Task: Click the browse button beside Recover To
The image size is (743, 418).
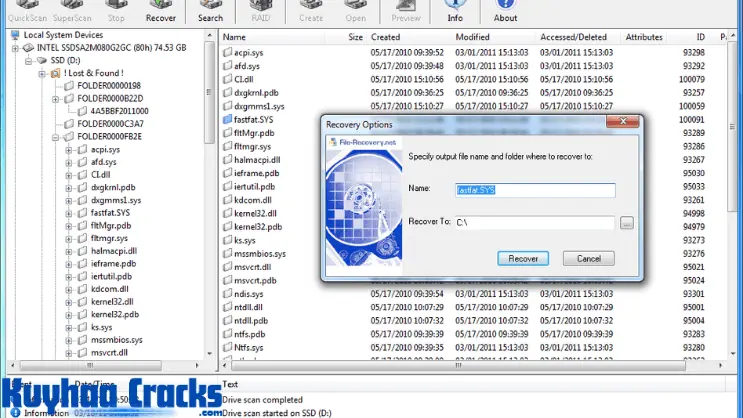Action: (626, 223)
